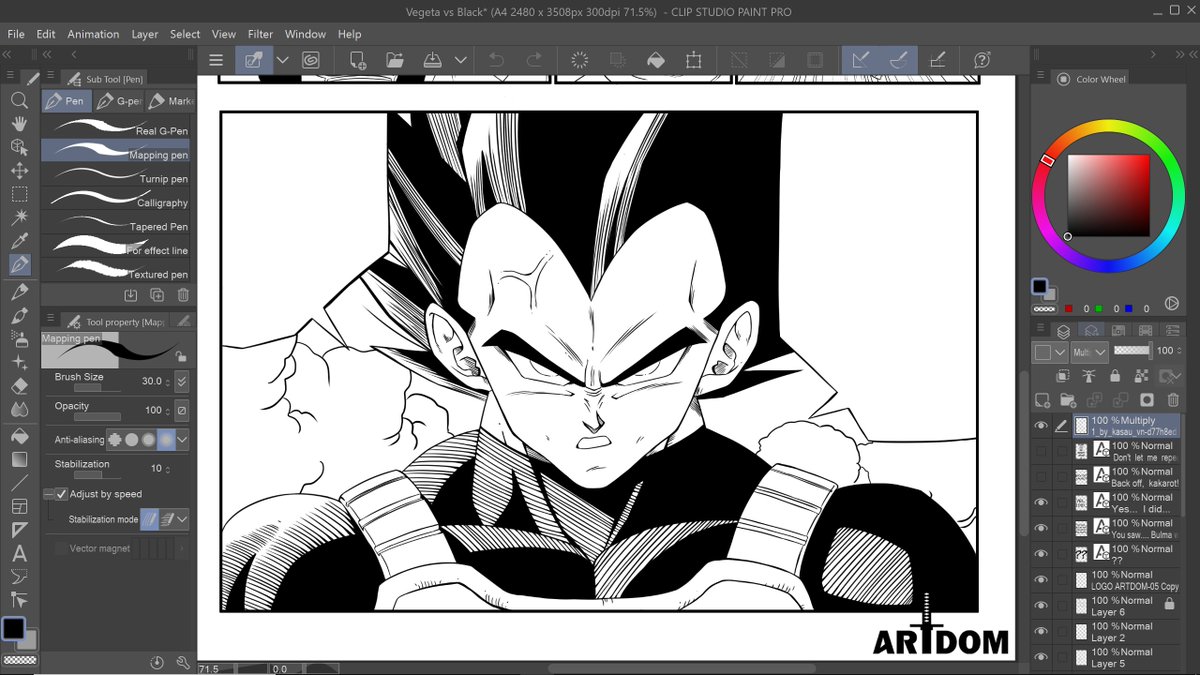Screen dimensions: 1200x675
Task: Open CLIP STUDIO launcher icon
Action: pos(311,60)
